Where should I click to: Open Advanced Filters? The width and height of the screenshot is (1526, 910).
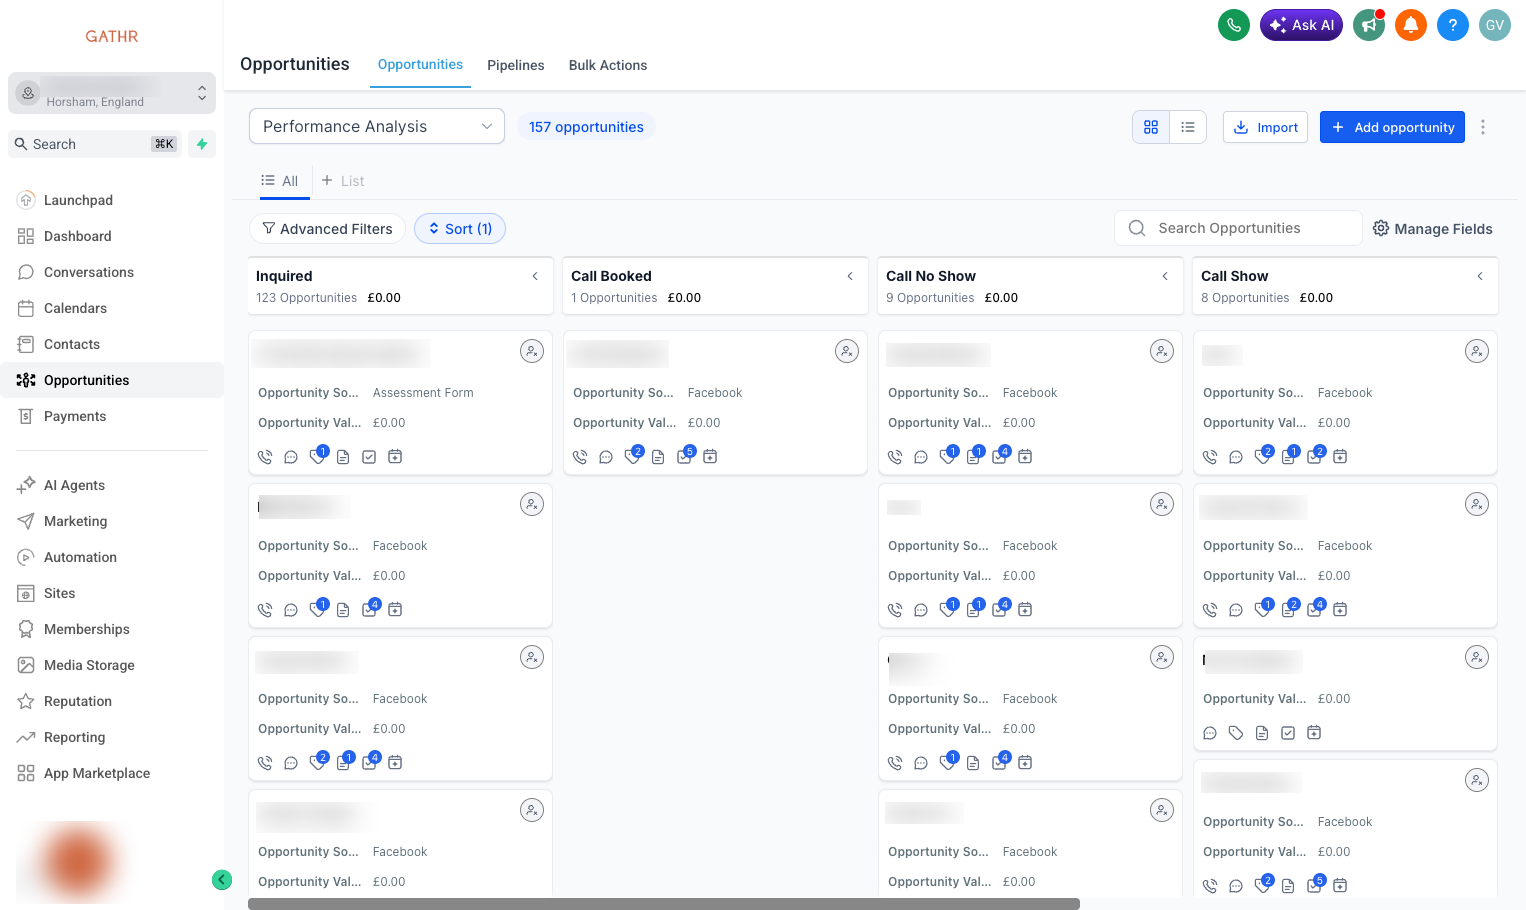click(x=327, y=228)
